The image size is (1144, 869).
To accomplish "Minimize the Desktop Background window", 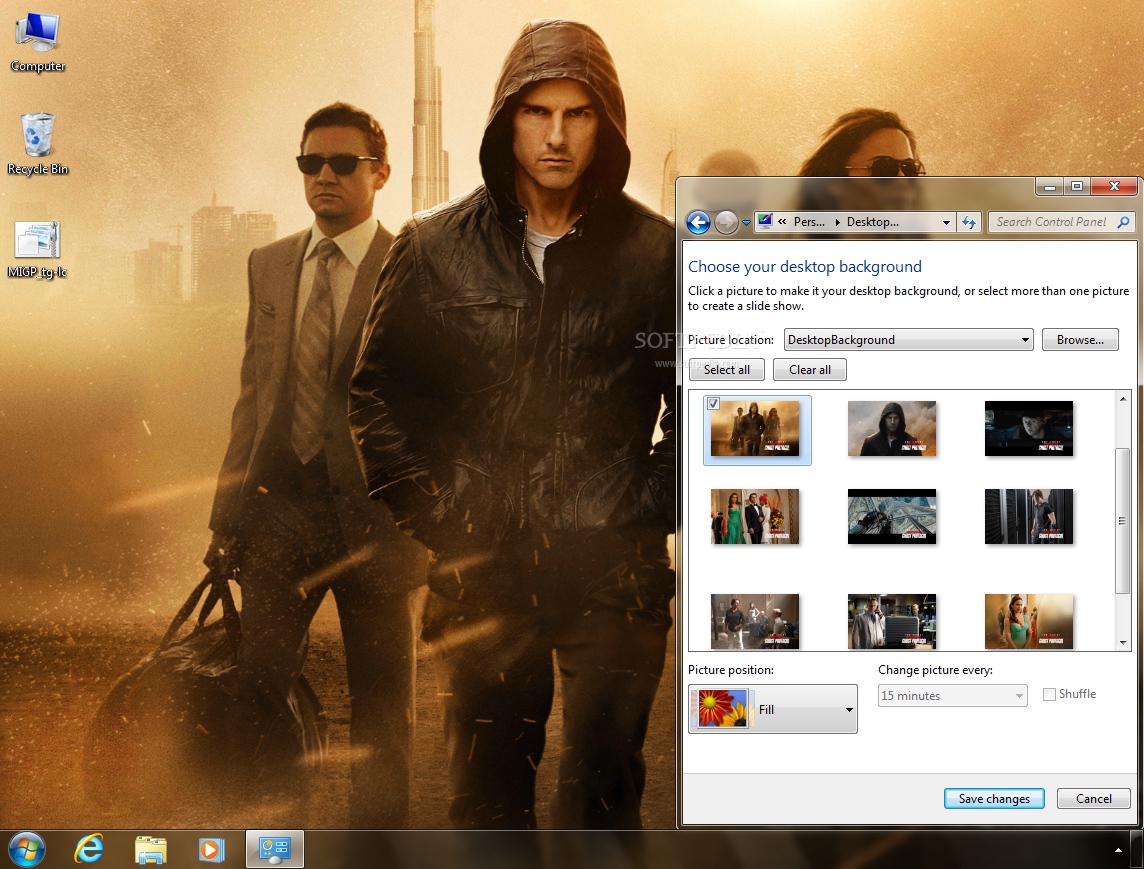I will coord(1050,187).
